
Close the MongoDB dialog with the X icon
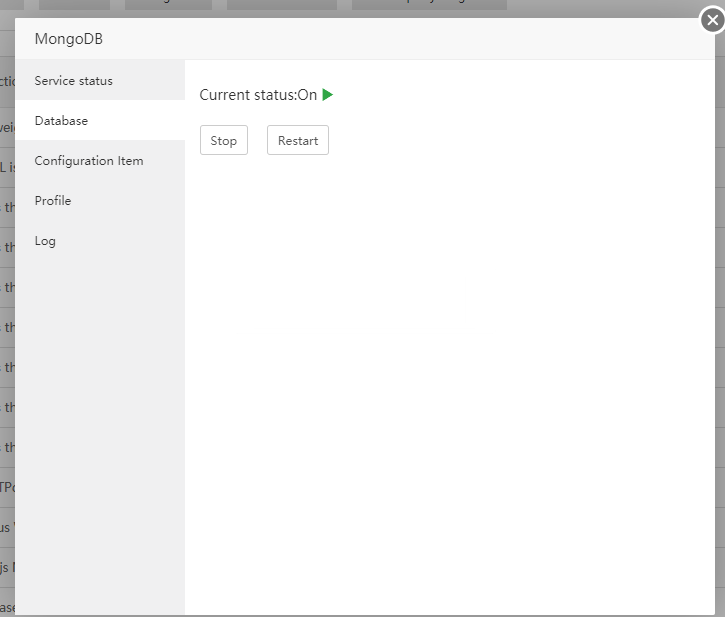(713, 20)
